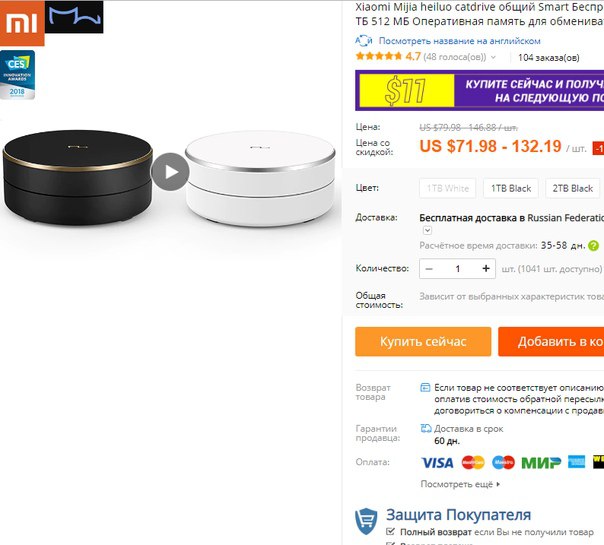Click the Visa payment icon
Image resolution: width=604 pixels, height=545 pixels.
click(437, 463)
